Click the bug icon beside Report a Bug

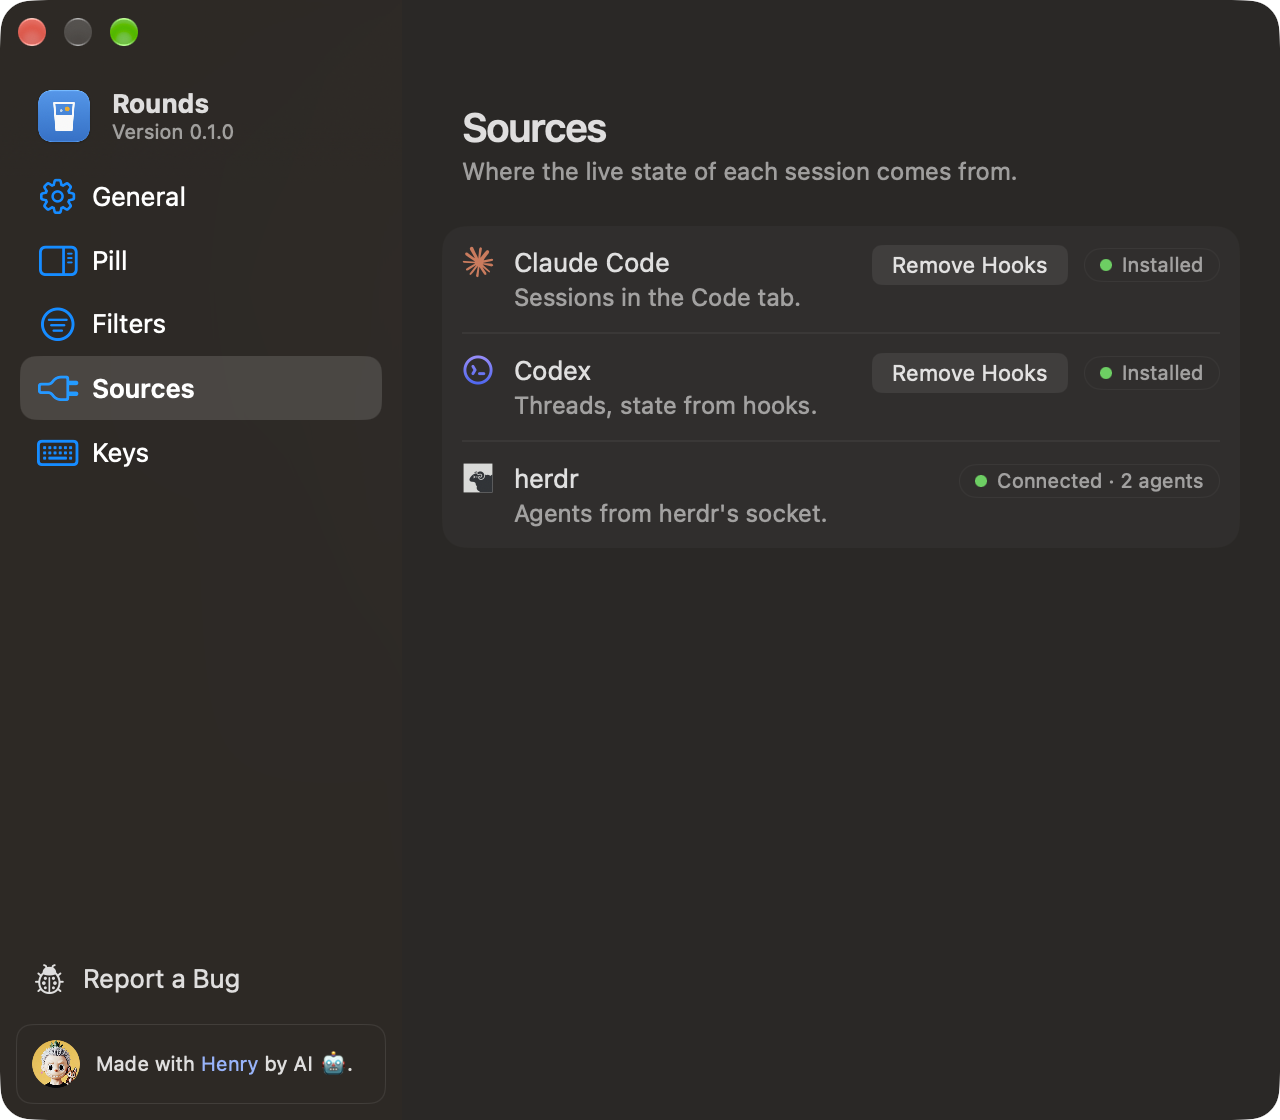(x=49, y=980)
